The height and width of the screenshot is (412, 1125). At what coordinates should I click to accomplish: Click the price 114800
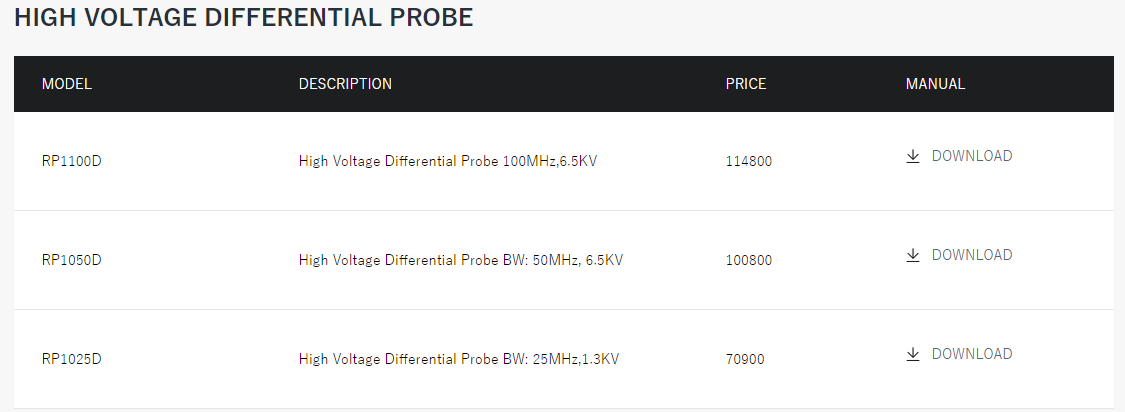click(x=748, y=161)
